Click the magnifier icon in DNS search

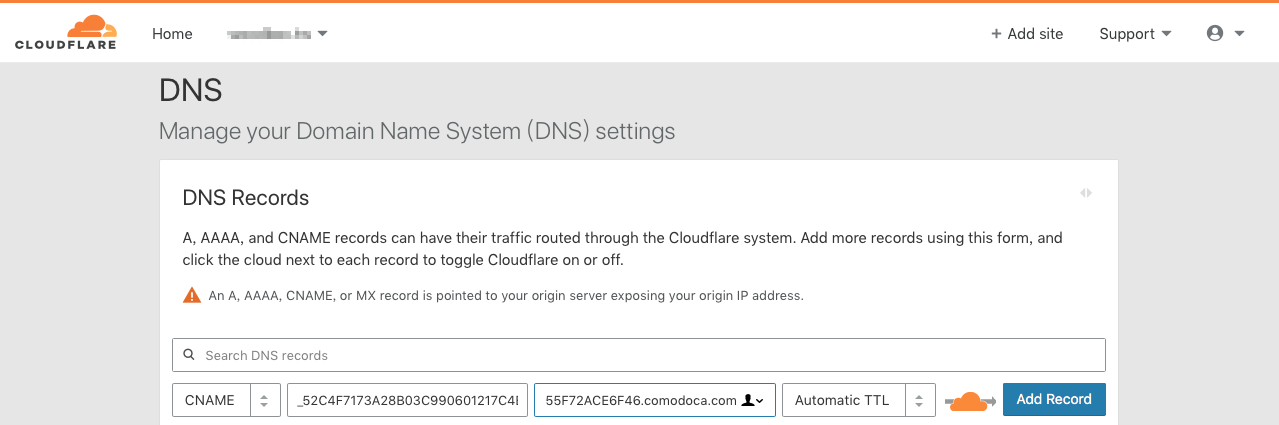[190, 355]
